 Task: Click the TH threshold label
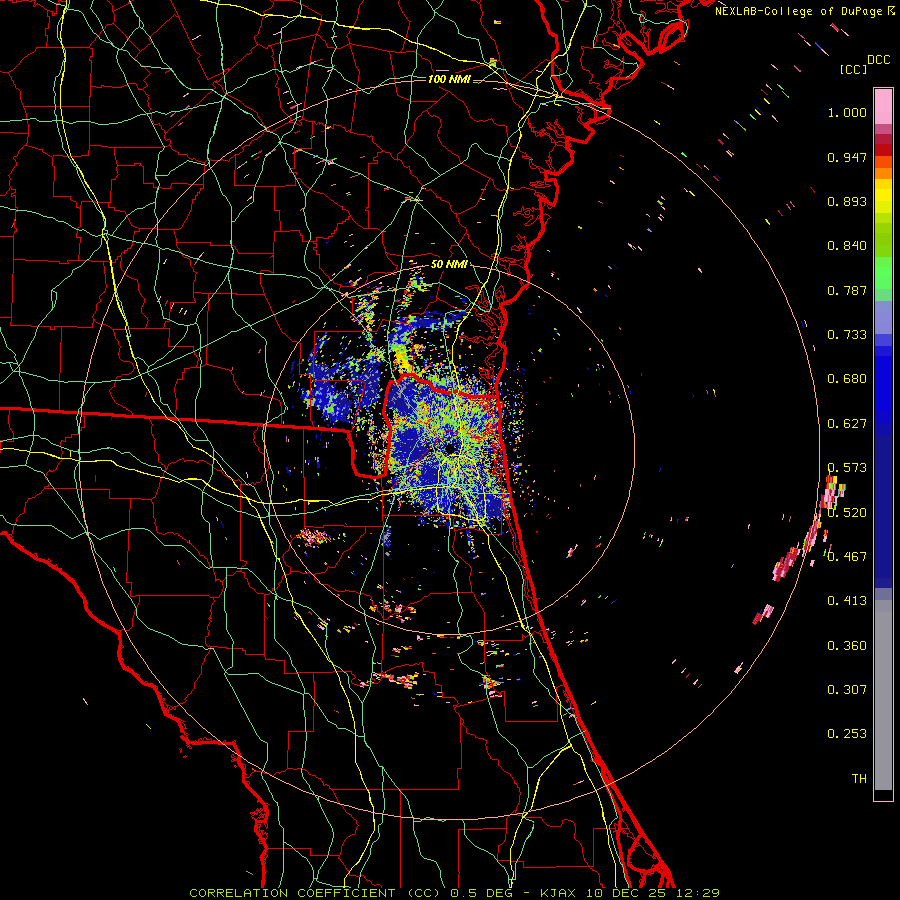pyautogui.click(x=859, y=779)
